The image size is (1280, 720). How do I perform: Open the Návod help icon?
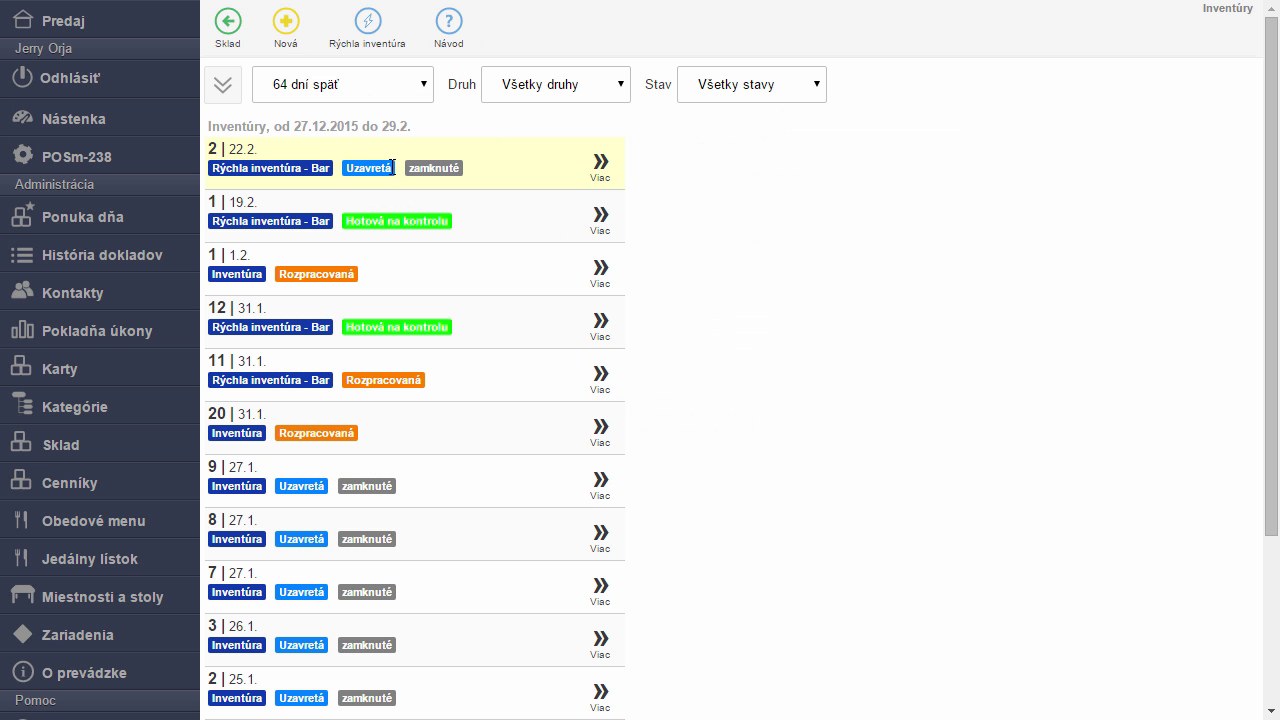[x=449, y=21]
